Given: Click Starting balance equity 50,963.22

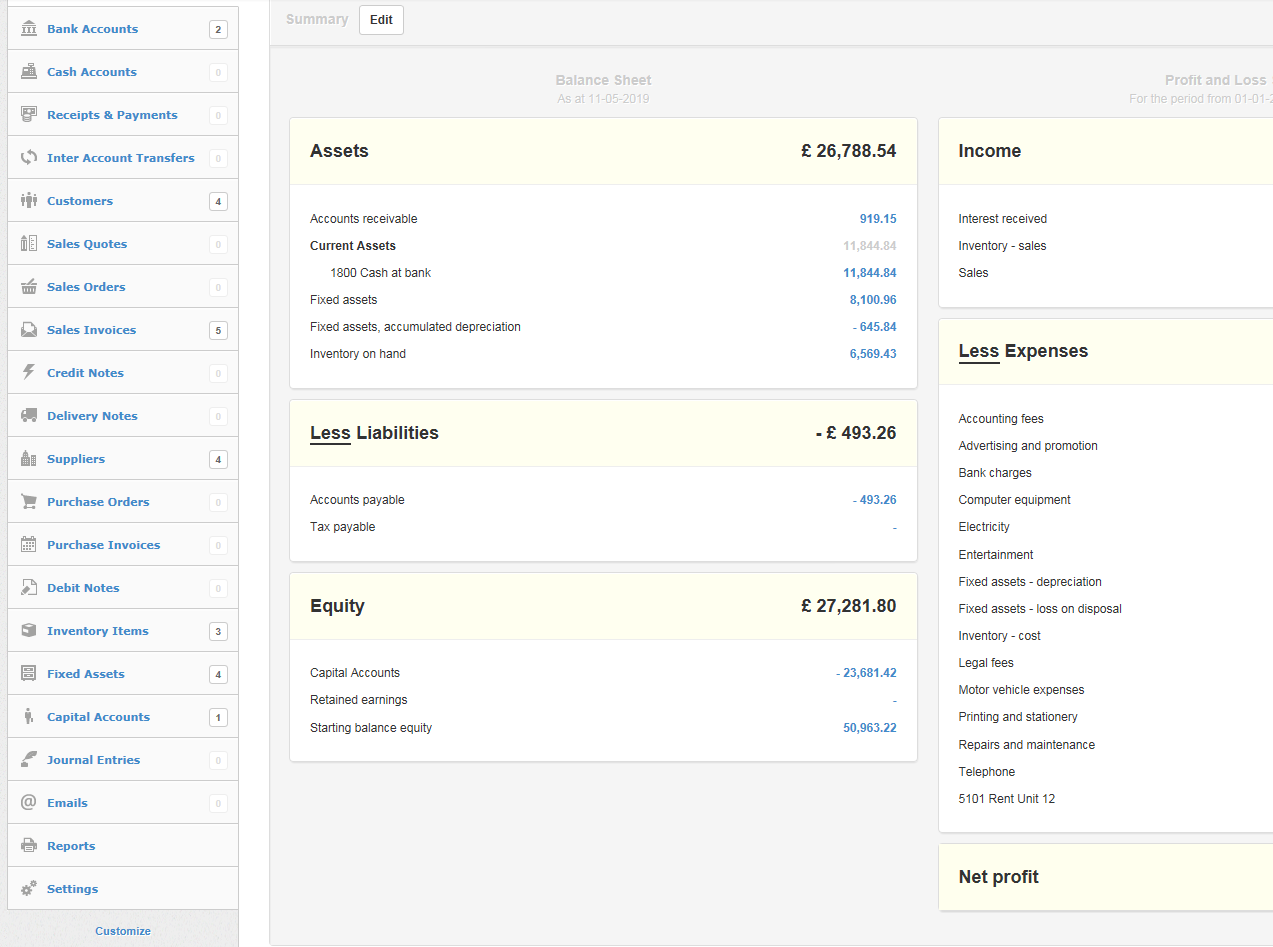Looking at the screenshot, I should (x=870, y=728).
